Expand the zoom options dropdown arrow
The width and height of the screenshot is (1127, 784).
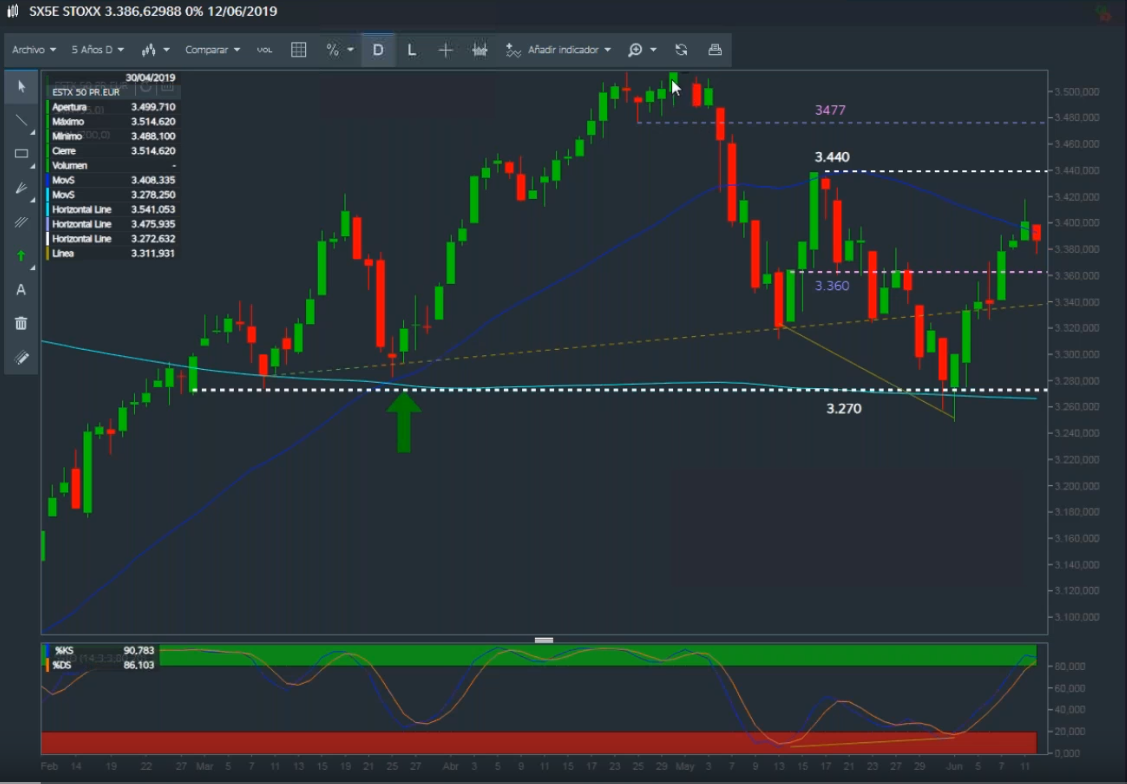(x=653, y=50)
